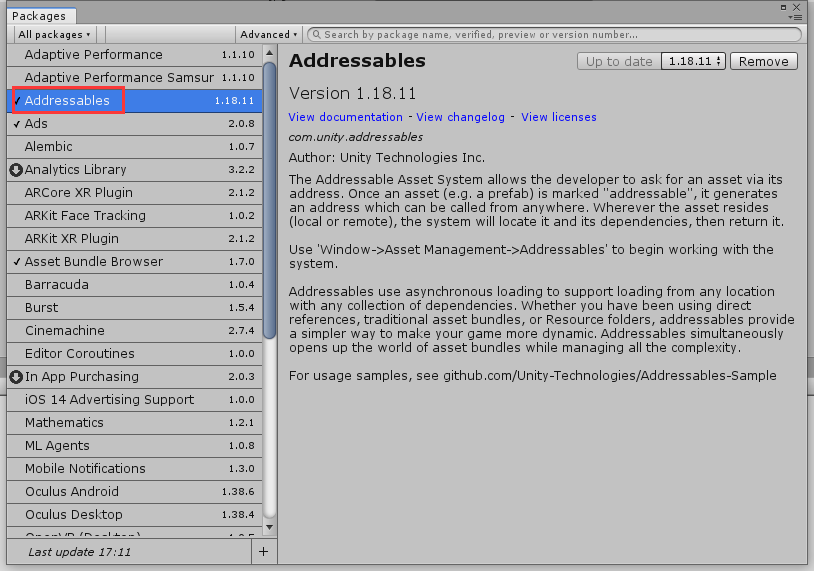Click the Addressables title in details pane
Viewport: 814px width, 571px height.
point(357,61)
